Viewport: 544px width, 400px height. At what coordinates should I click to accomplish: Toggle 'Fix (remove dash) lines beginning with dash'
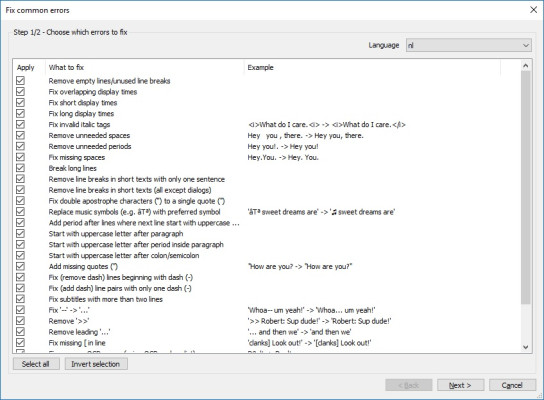click(x=20, y=277)
